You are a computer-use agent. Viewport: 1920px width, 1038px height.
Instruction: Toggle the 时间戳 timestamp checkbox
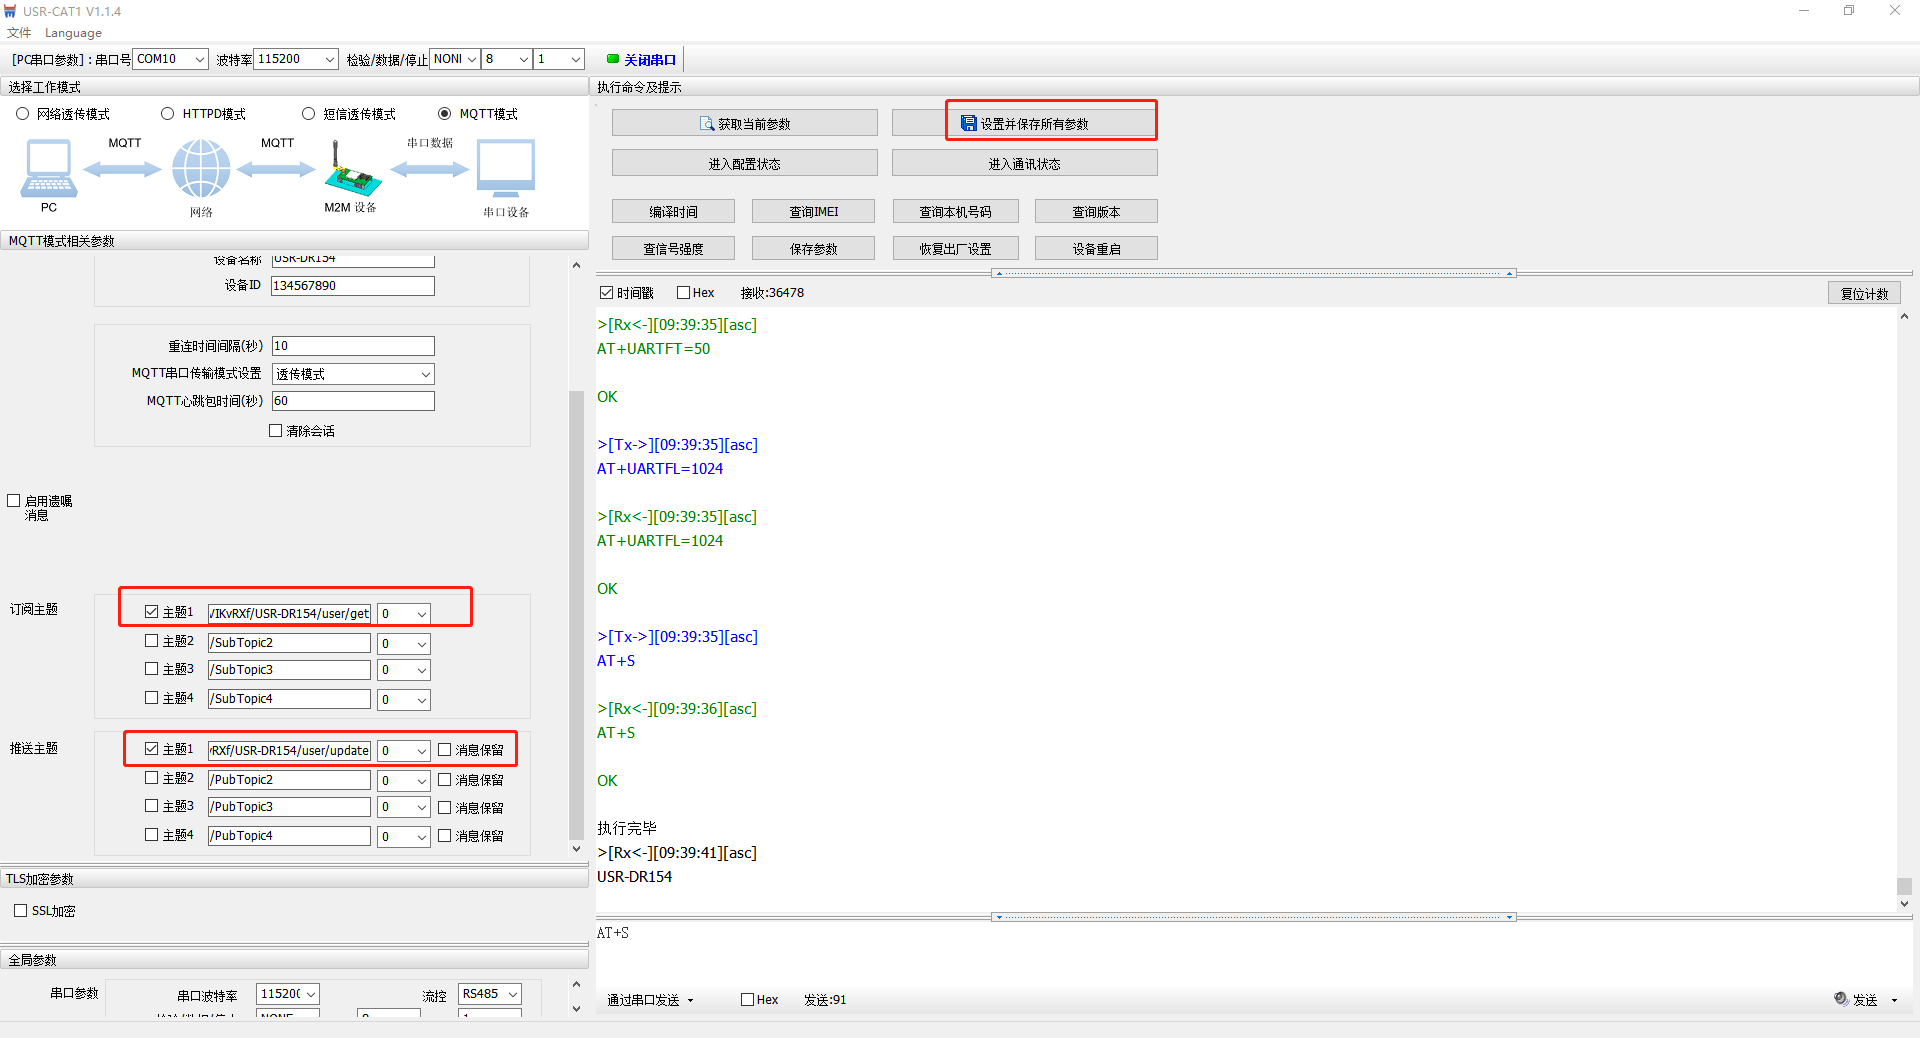coord(606,293)
